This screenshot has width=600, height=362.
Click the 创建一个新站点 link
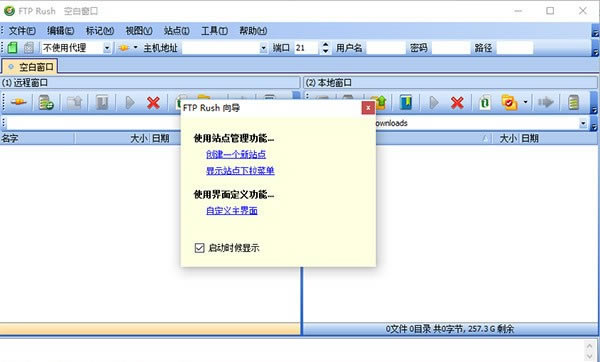(x=236, y=155)
